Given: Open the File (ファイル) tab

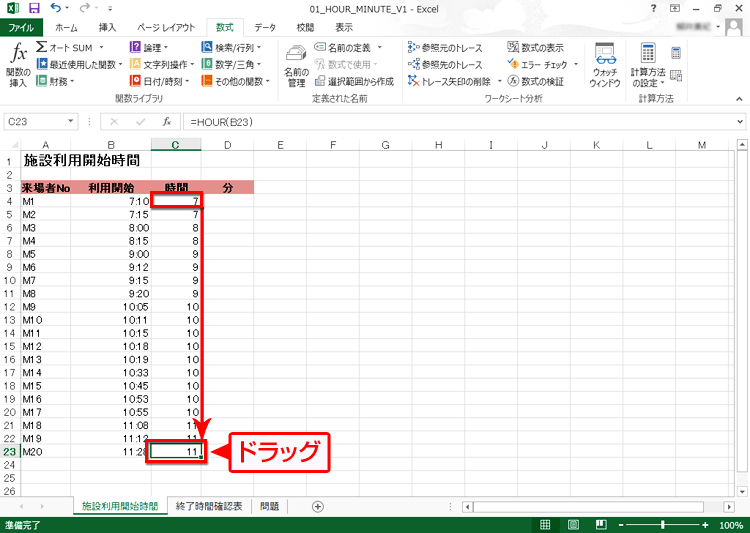Looking at the screenshot, I should [x=21, y=27].
